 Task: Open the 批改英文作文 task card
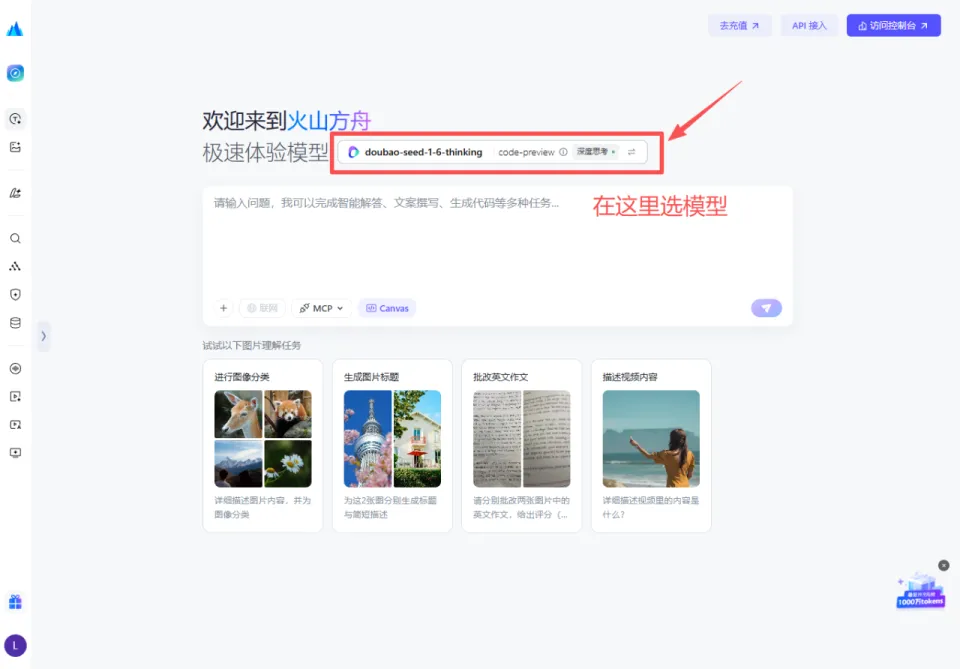click(x=521, y=445)
